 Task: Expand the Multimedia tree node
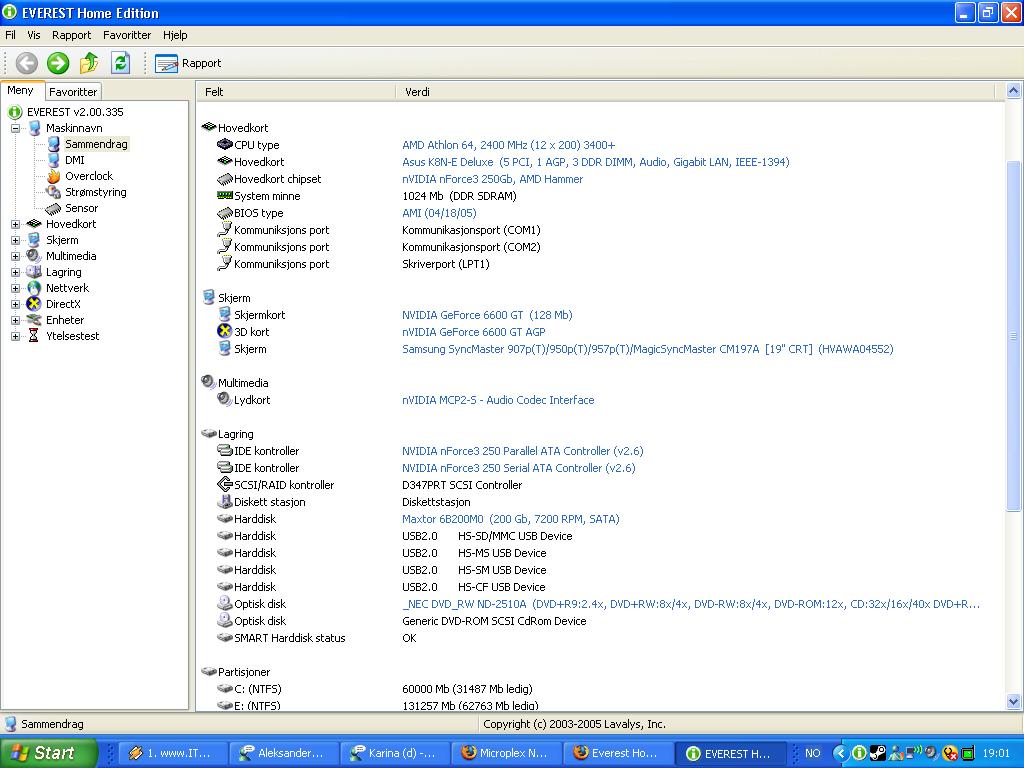click(x=15, y=257)
